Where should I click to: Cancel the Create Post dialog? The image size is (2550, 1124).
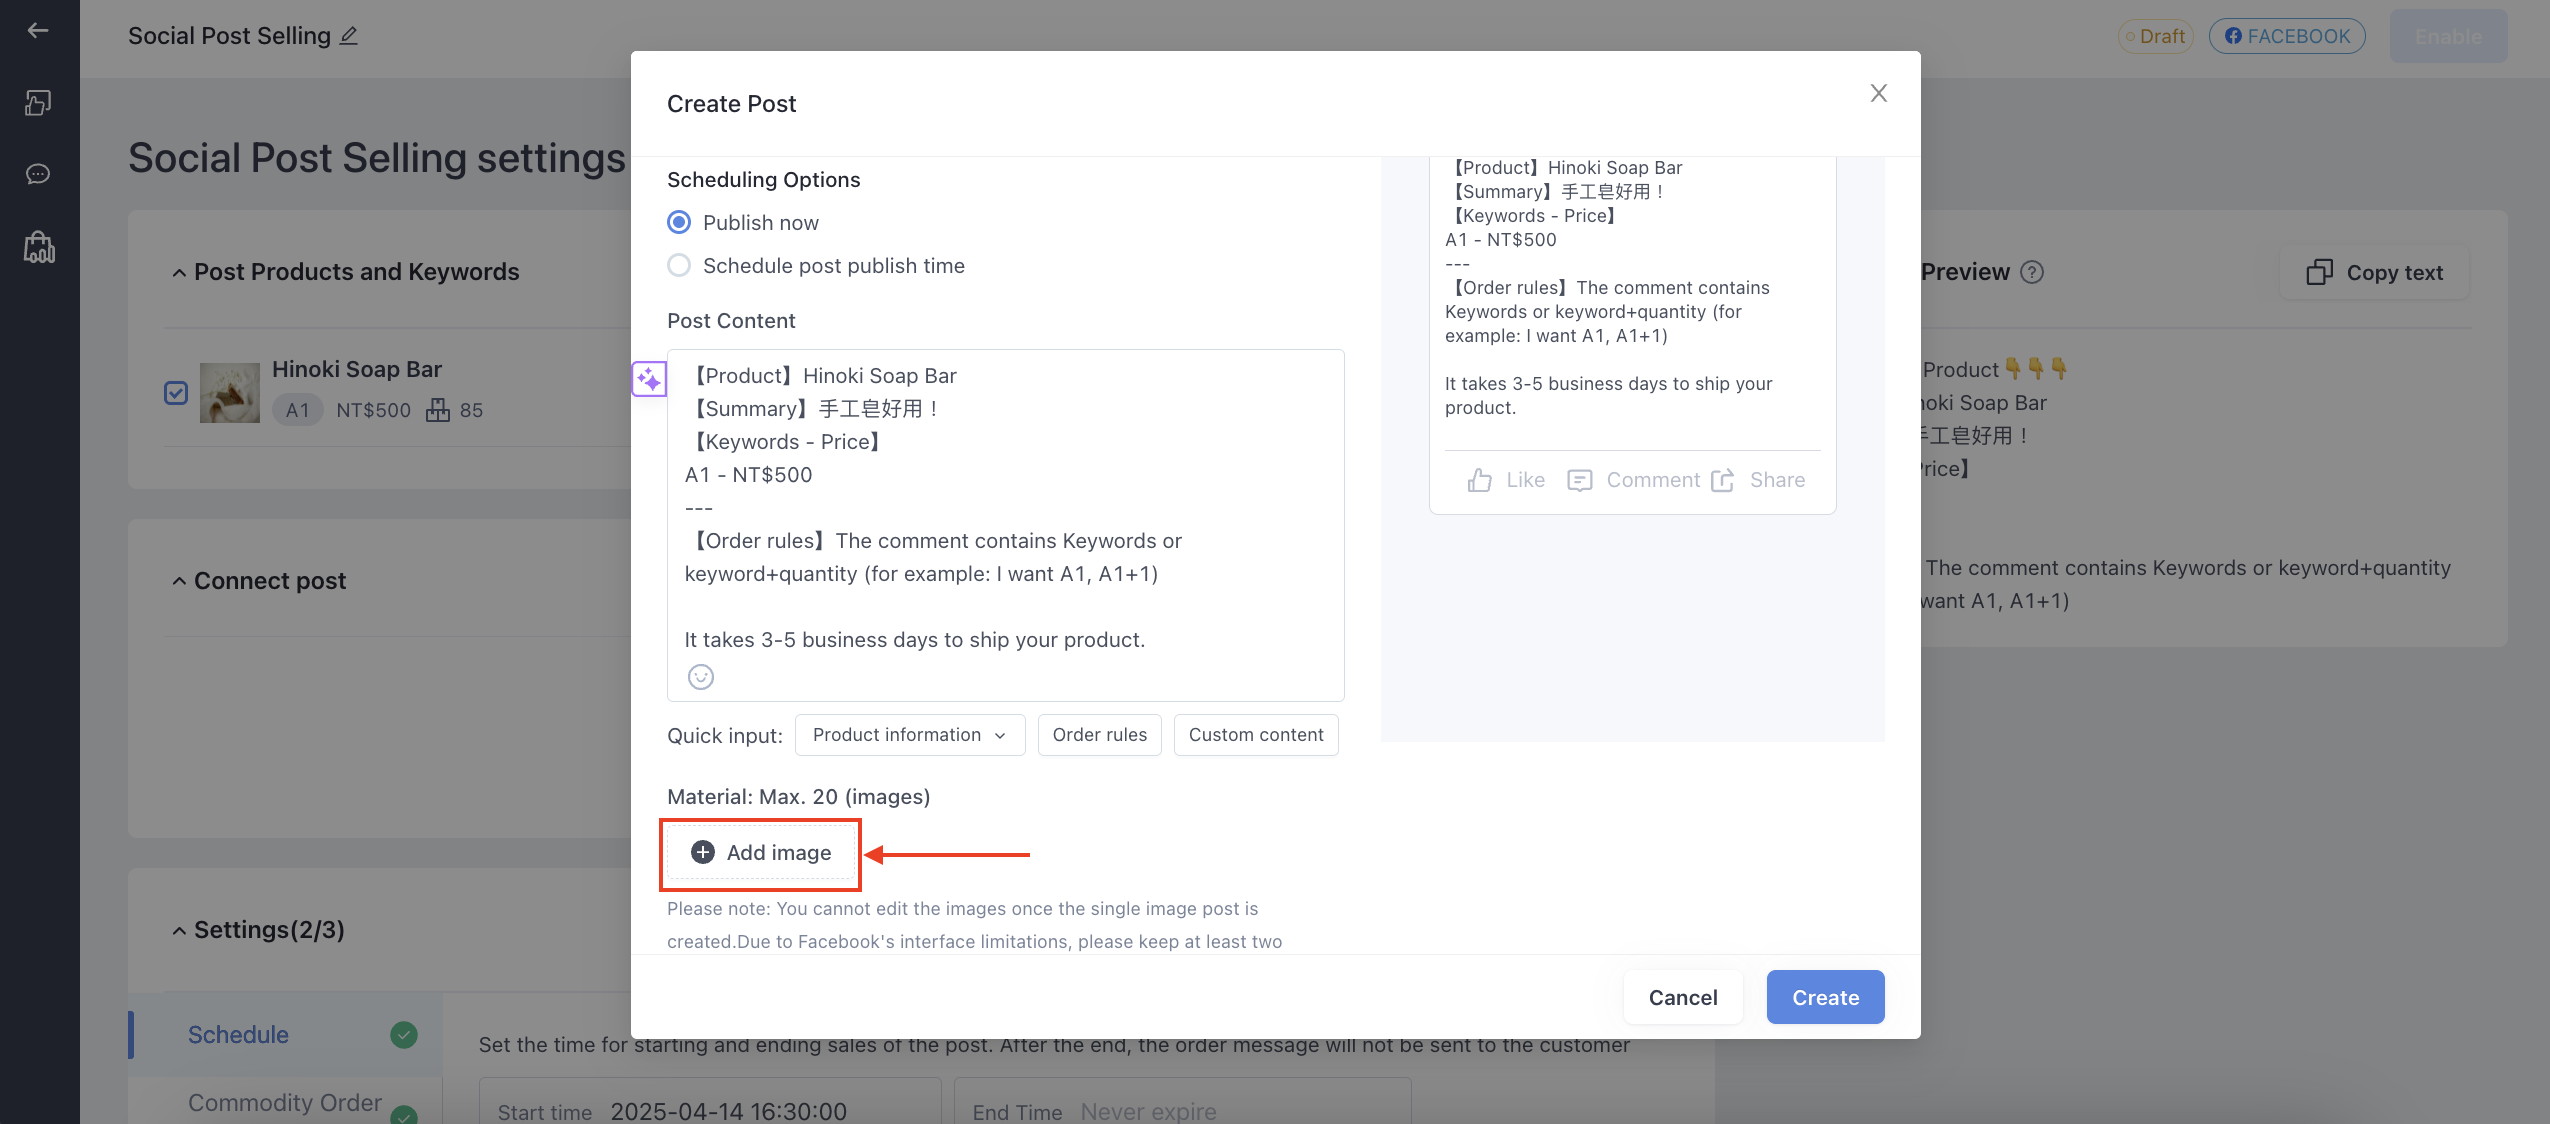click(x=1683, y=997)
